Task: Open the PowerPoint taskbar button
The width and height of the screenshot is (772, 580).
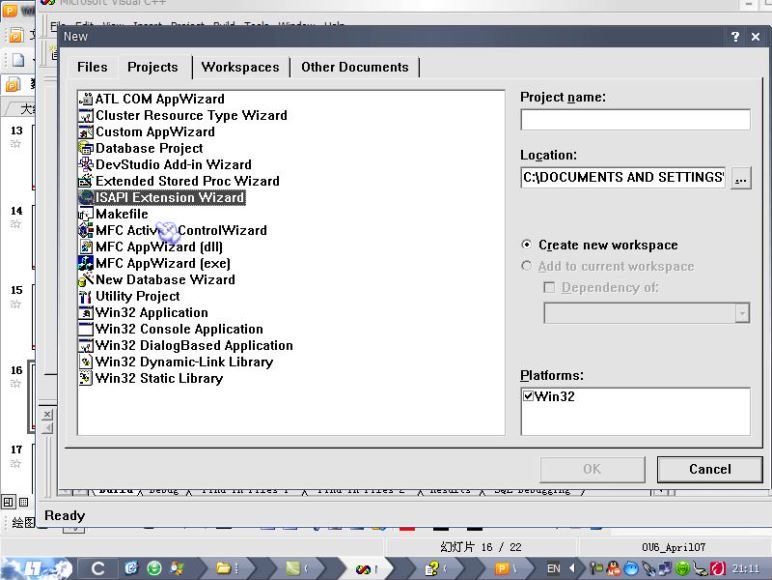Action: tap(505, 569)
